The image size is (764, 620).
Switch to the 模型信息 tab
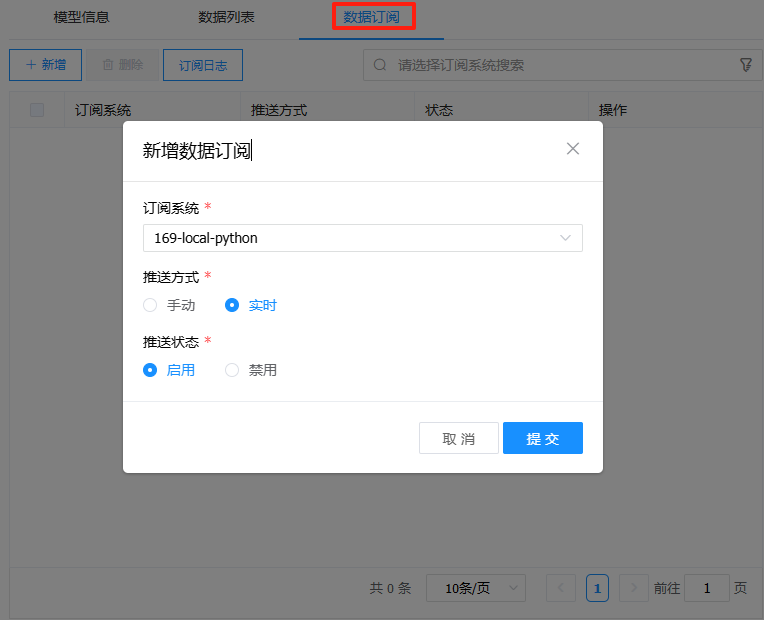[81, 17]
